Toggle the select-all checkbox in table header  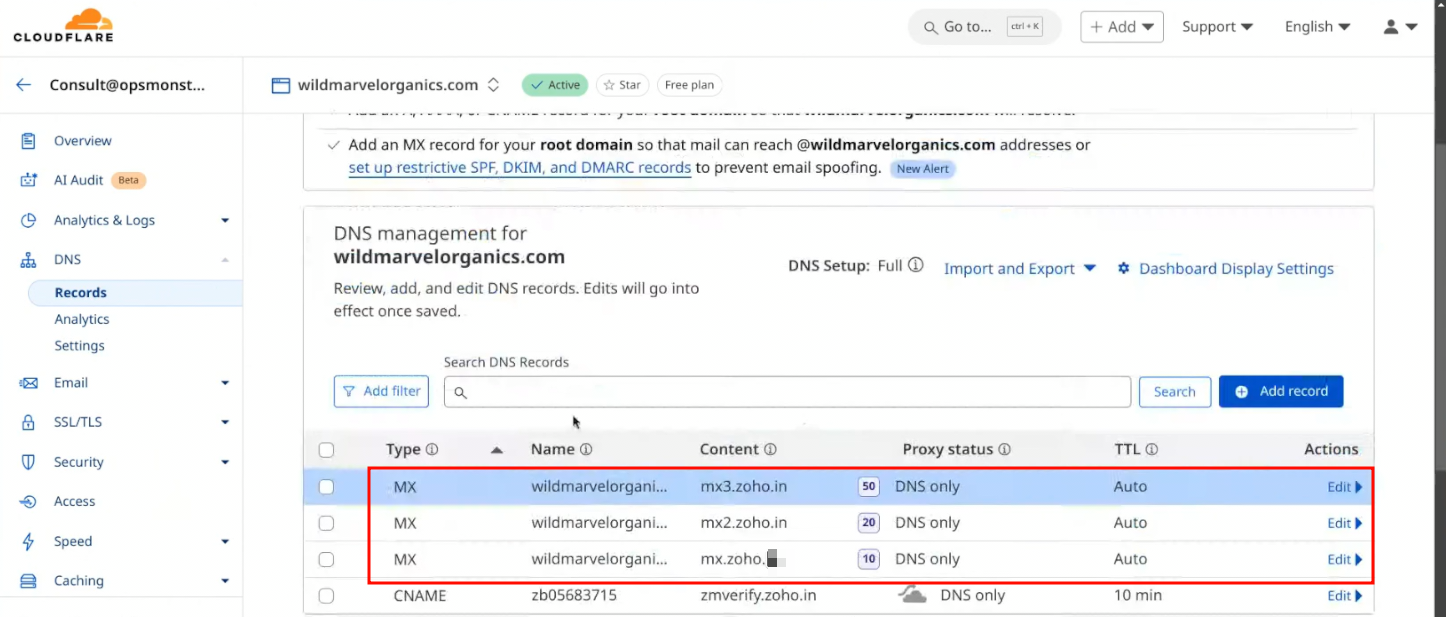[326, 450]
